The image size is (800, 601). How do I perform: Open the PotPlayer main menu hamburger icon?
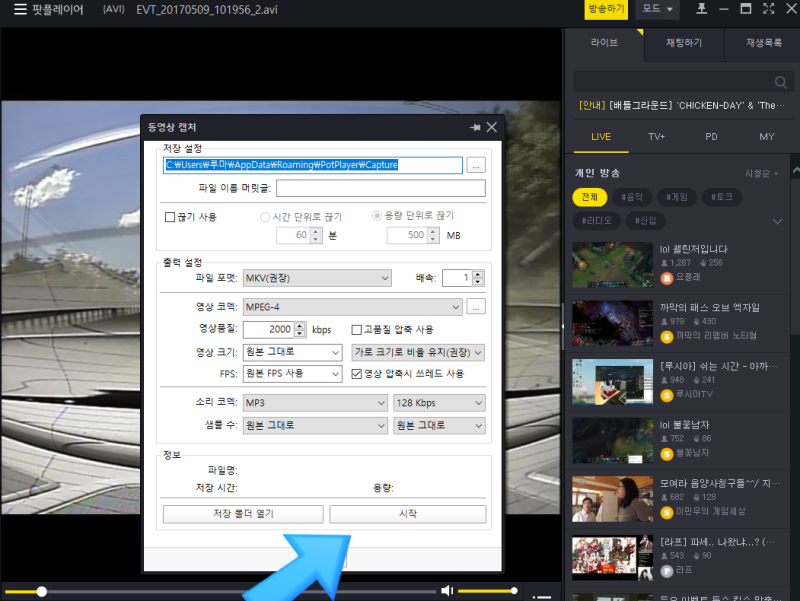tap(20, 9)
